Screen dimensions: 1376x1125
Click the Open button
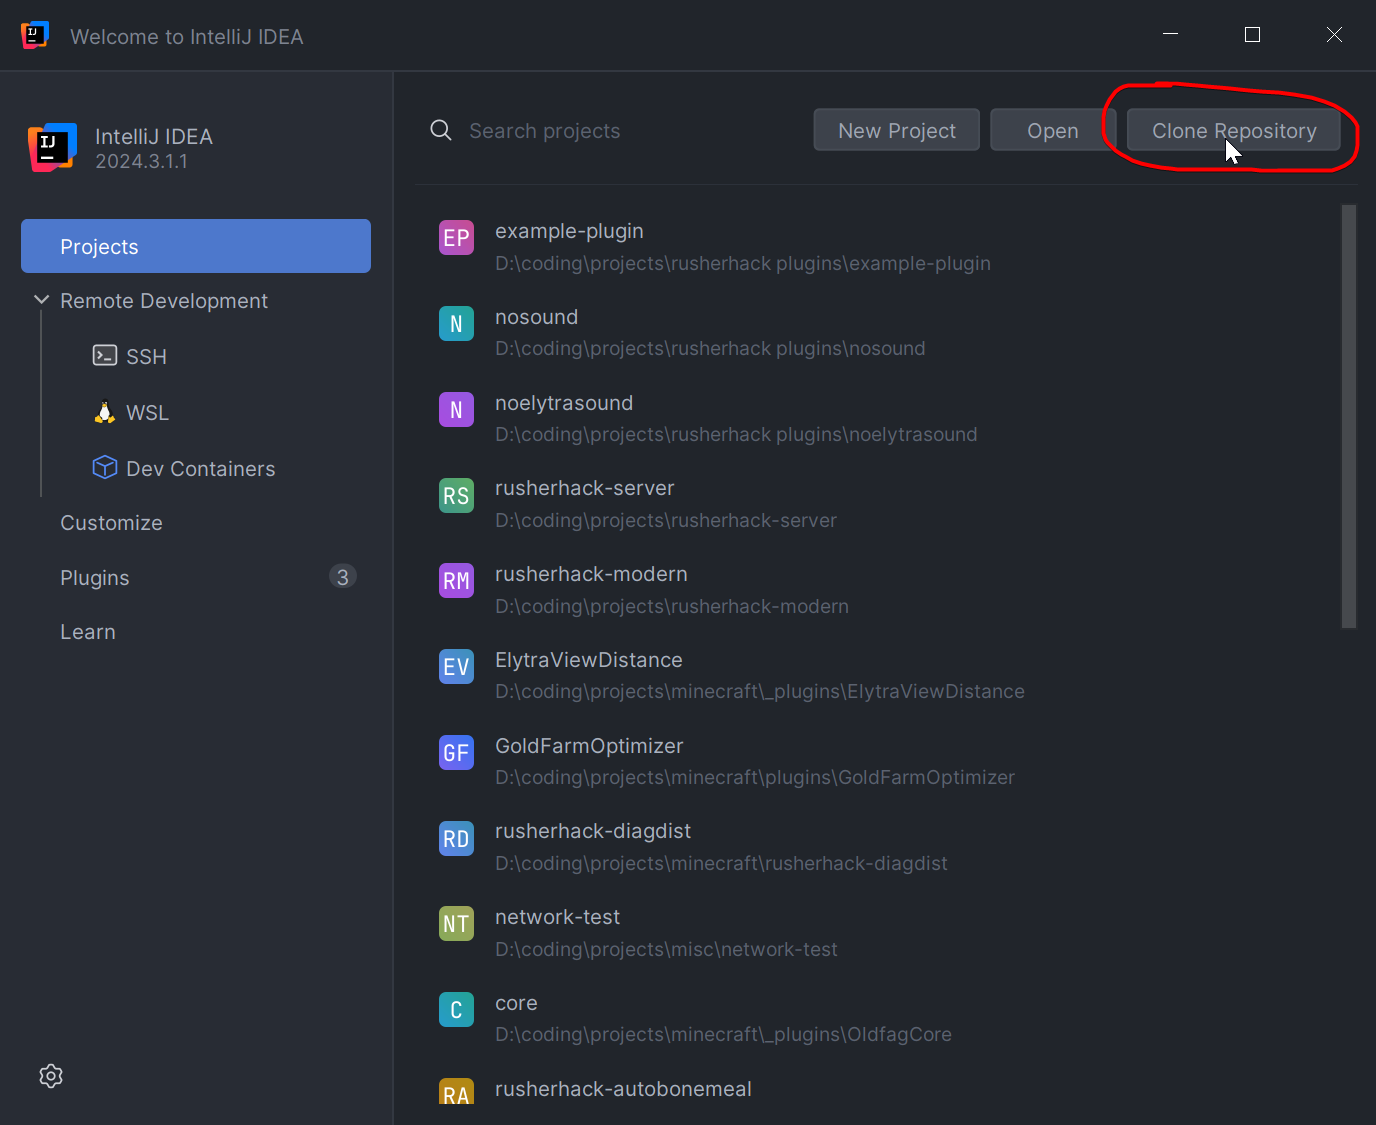1053,130
